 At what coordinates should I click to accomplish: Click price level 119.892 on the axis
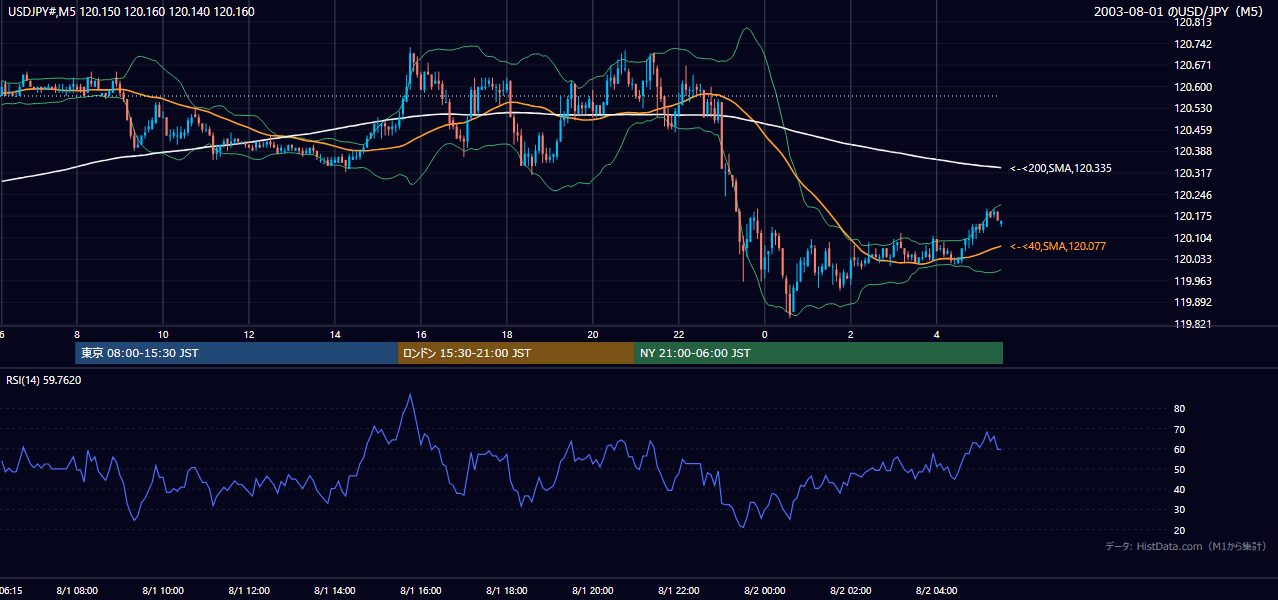(x=1194, y=302)
